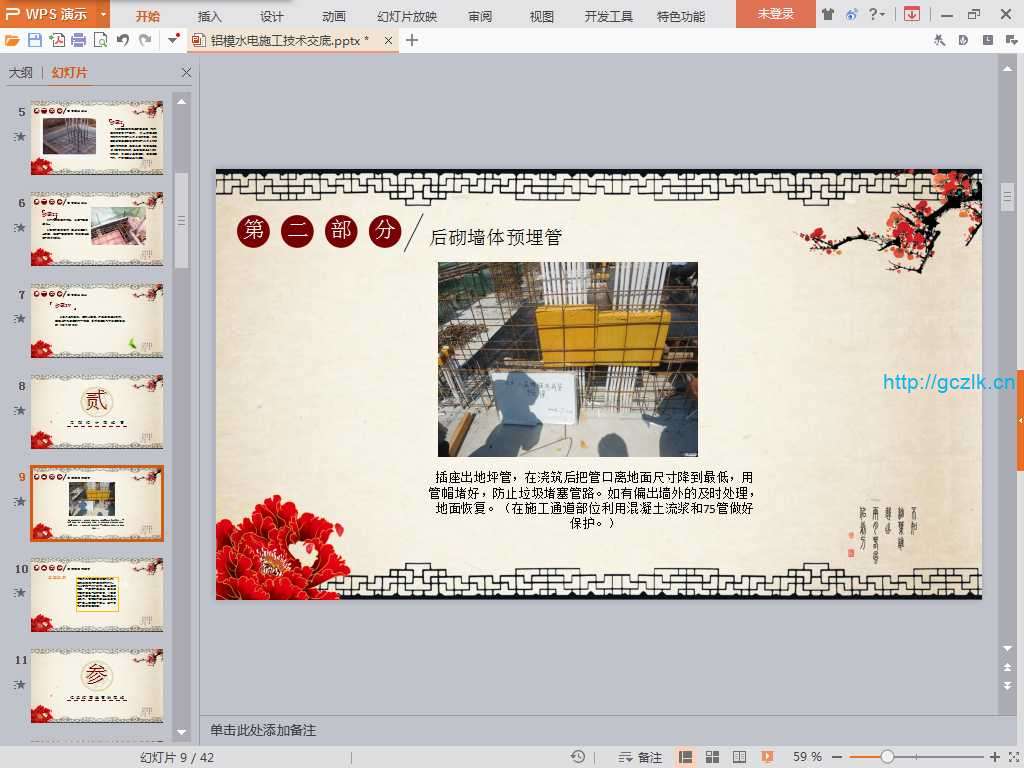1024x768 pixels.
Task: Switch to reading view in status bar
Action: (x=740, y=757)
